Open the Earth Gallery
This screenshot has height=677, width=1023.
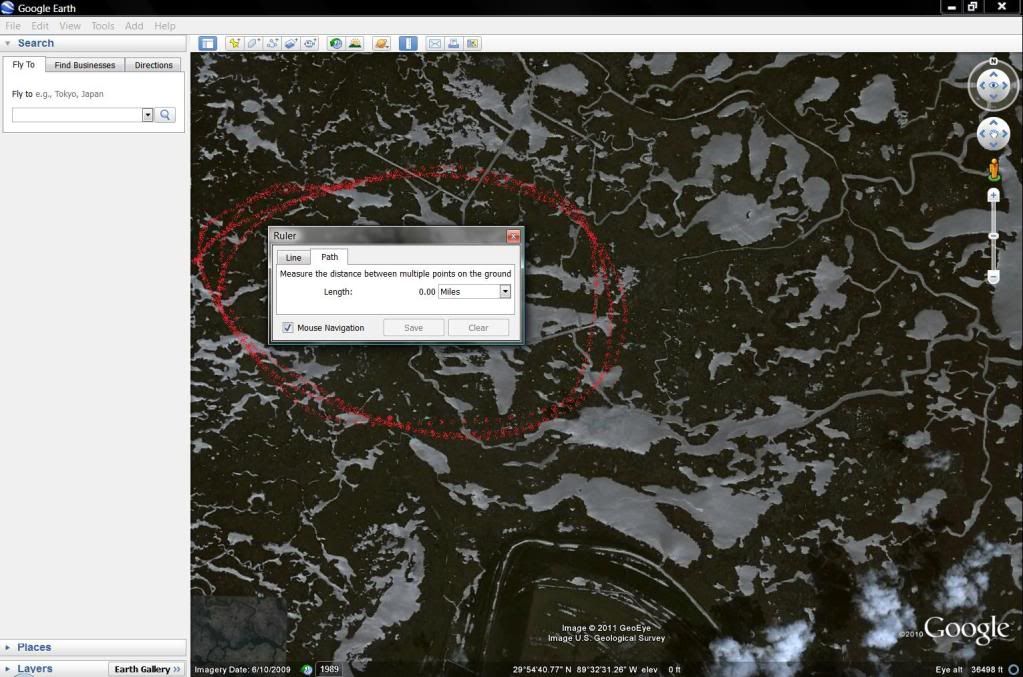147,669
